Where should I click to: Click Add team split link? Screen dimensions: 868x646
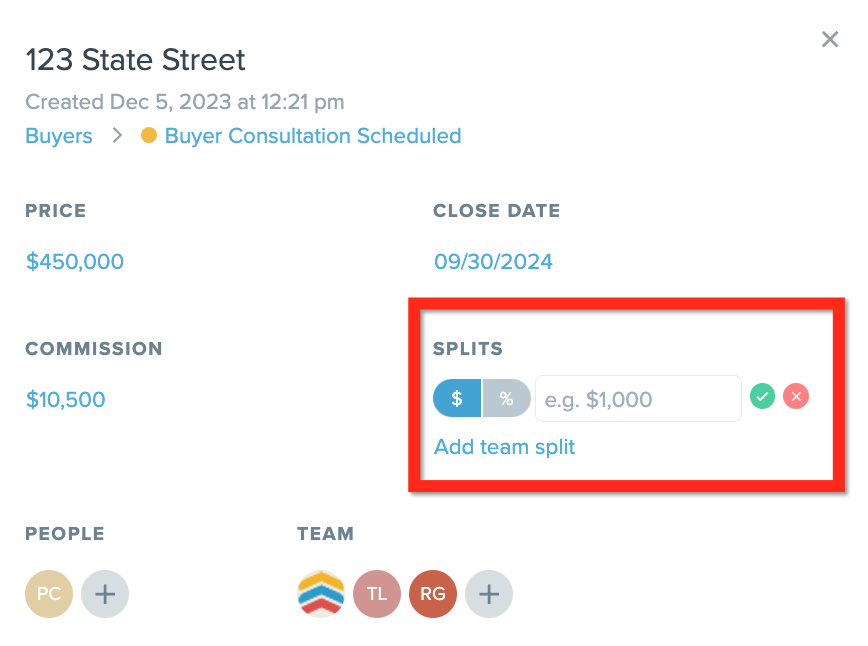tap(504, 447)
